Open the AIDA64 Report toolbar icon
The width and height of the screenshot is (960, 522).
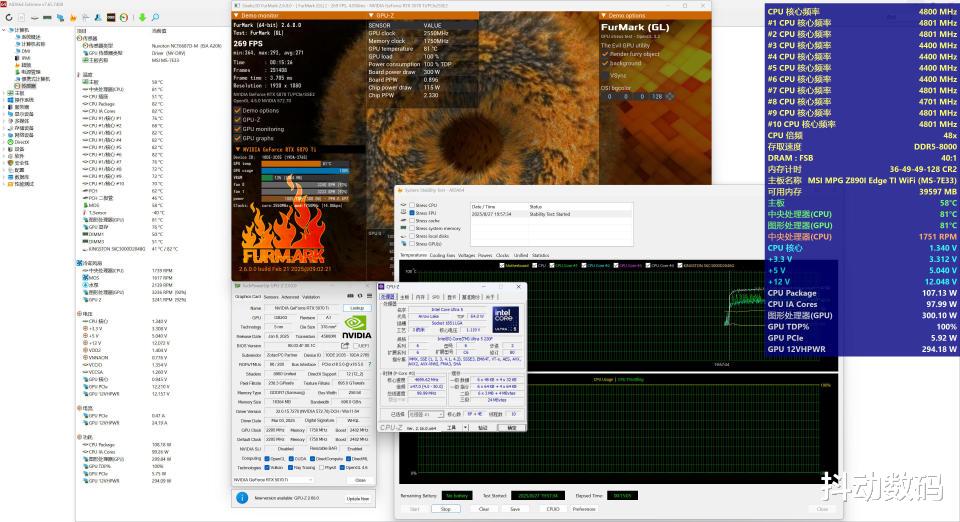tap(21, 17)
